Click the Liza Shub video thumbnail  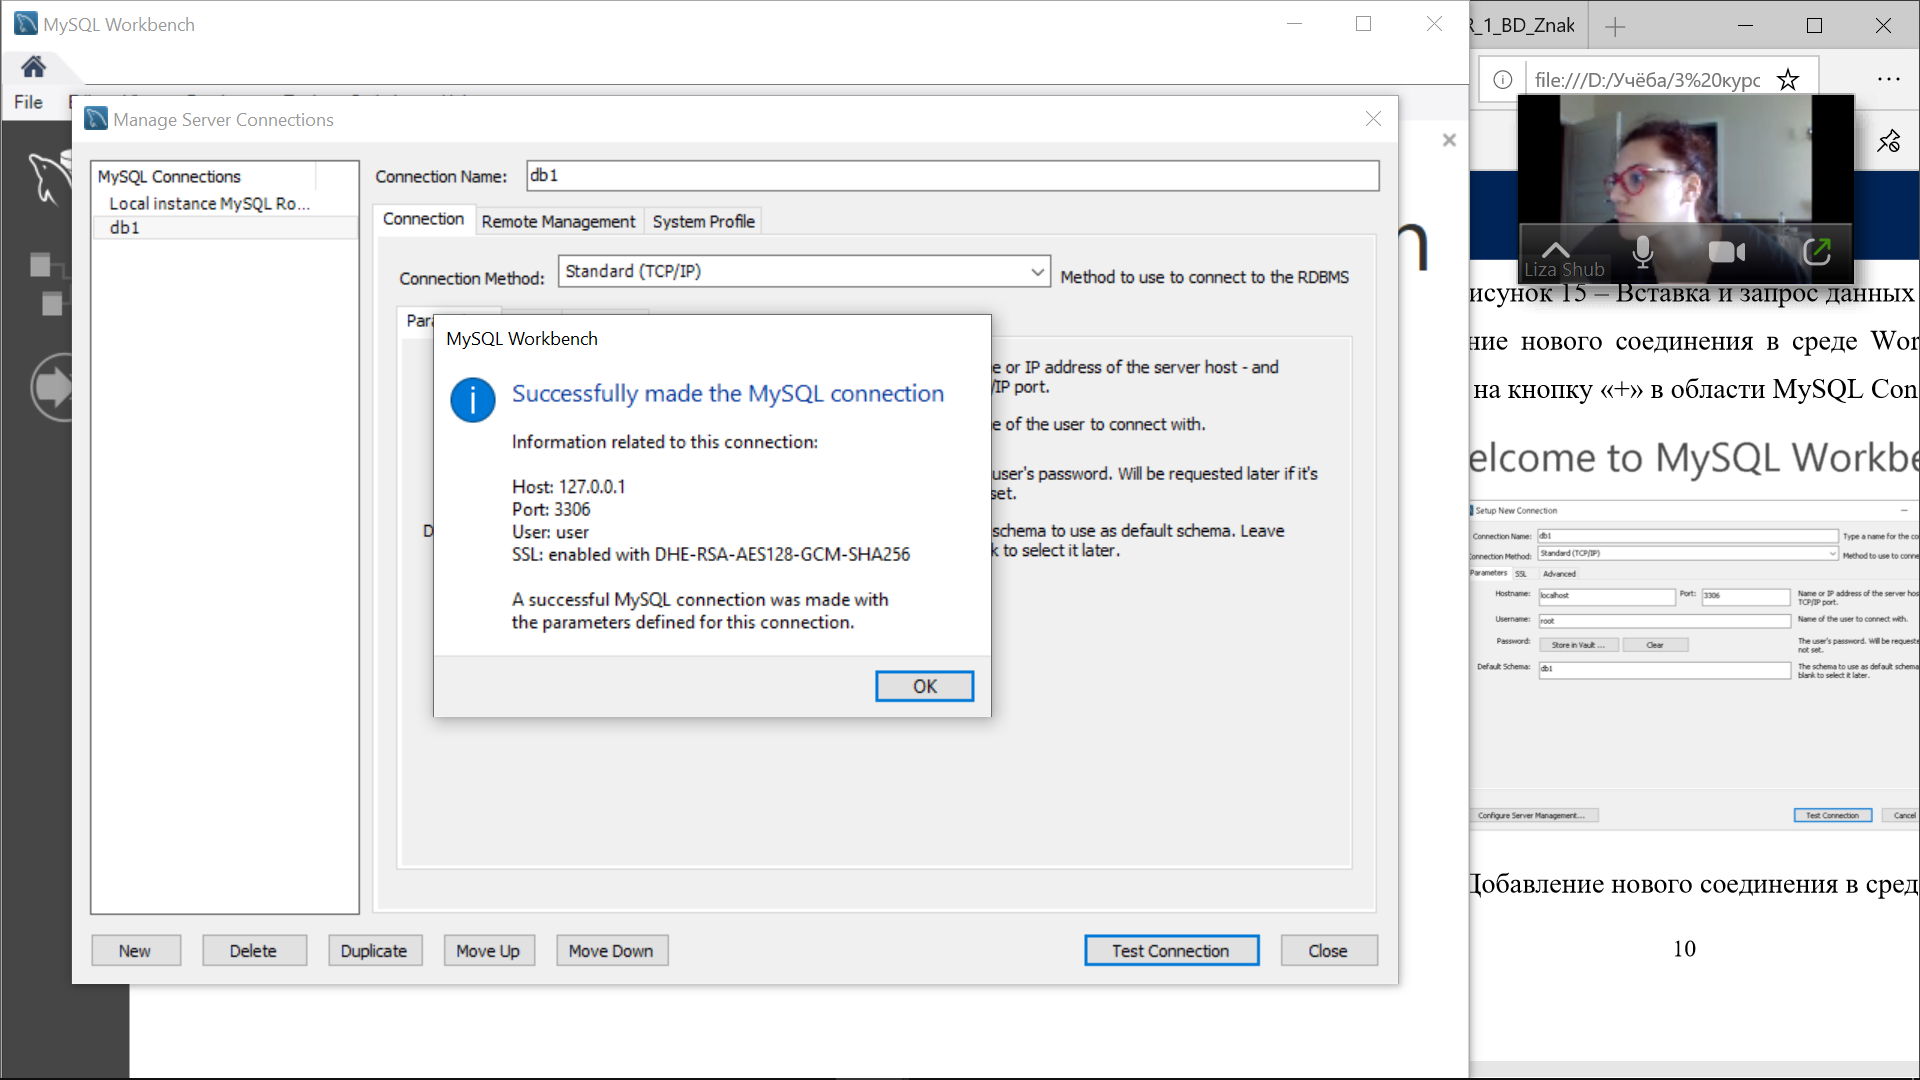pyautogui.click(x=1685, y=188)
